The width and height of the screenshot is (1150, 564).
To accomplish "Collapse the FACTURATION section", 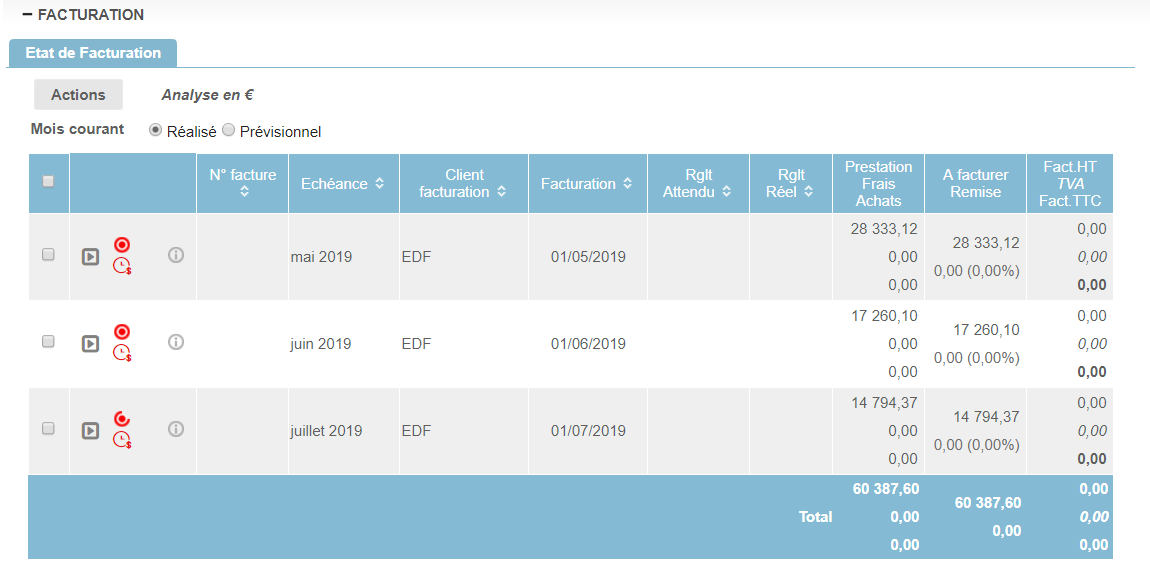I will coord(28,15).
